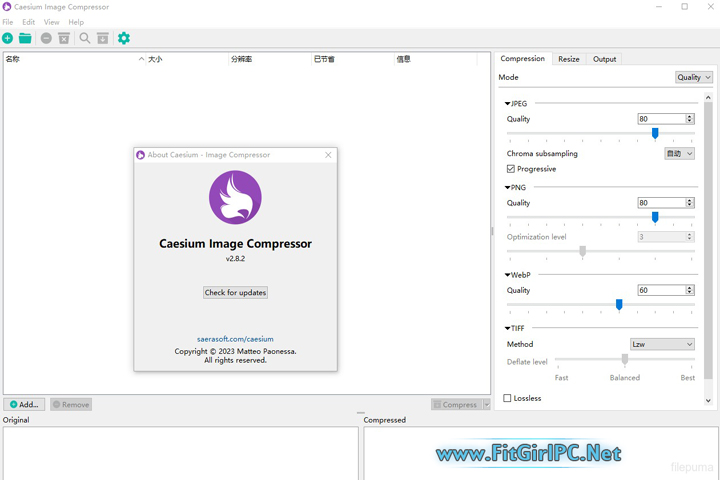Click the Add... button
The width and height of the screenshot is (720, 480).
[24, 405]
